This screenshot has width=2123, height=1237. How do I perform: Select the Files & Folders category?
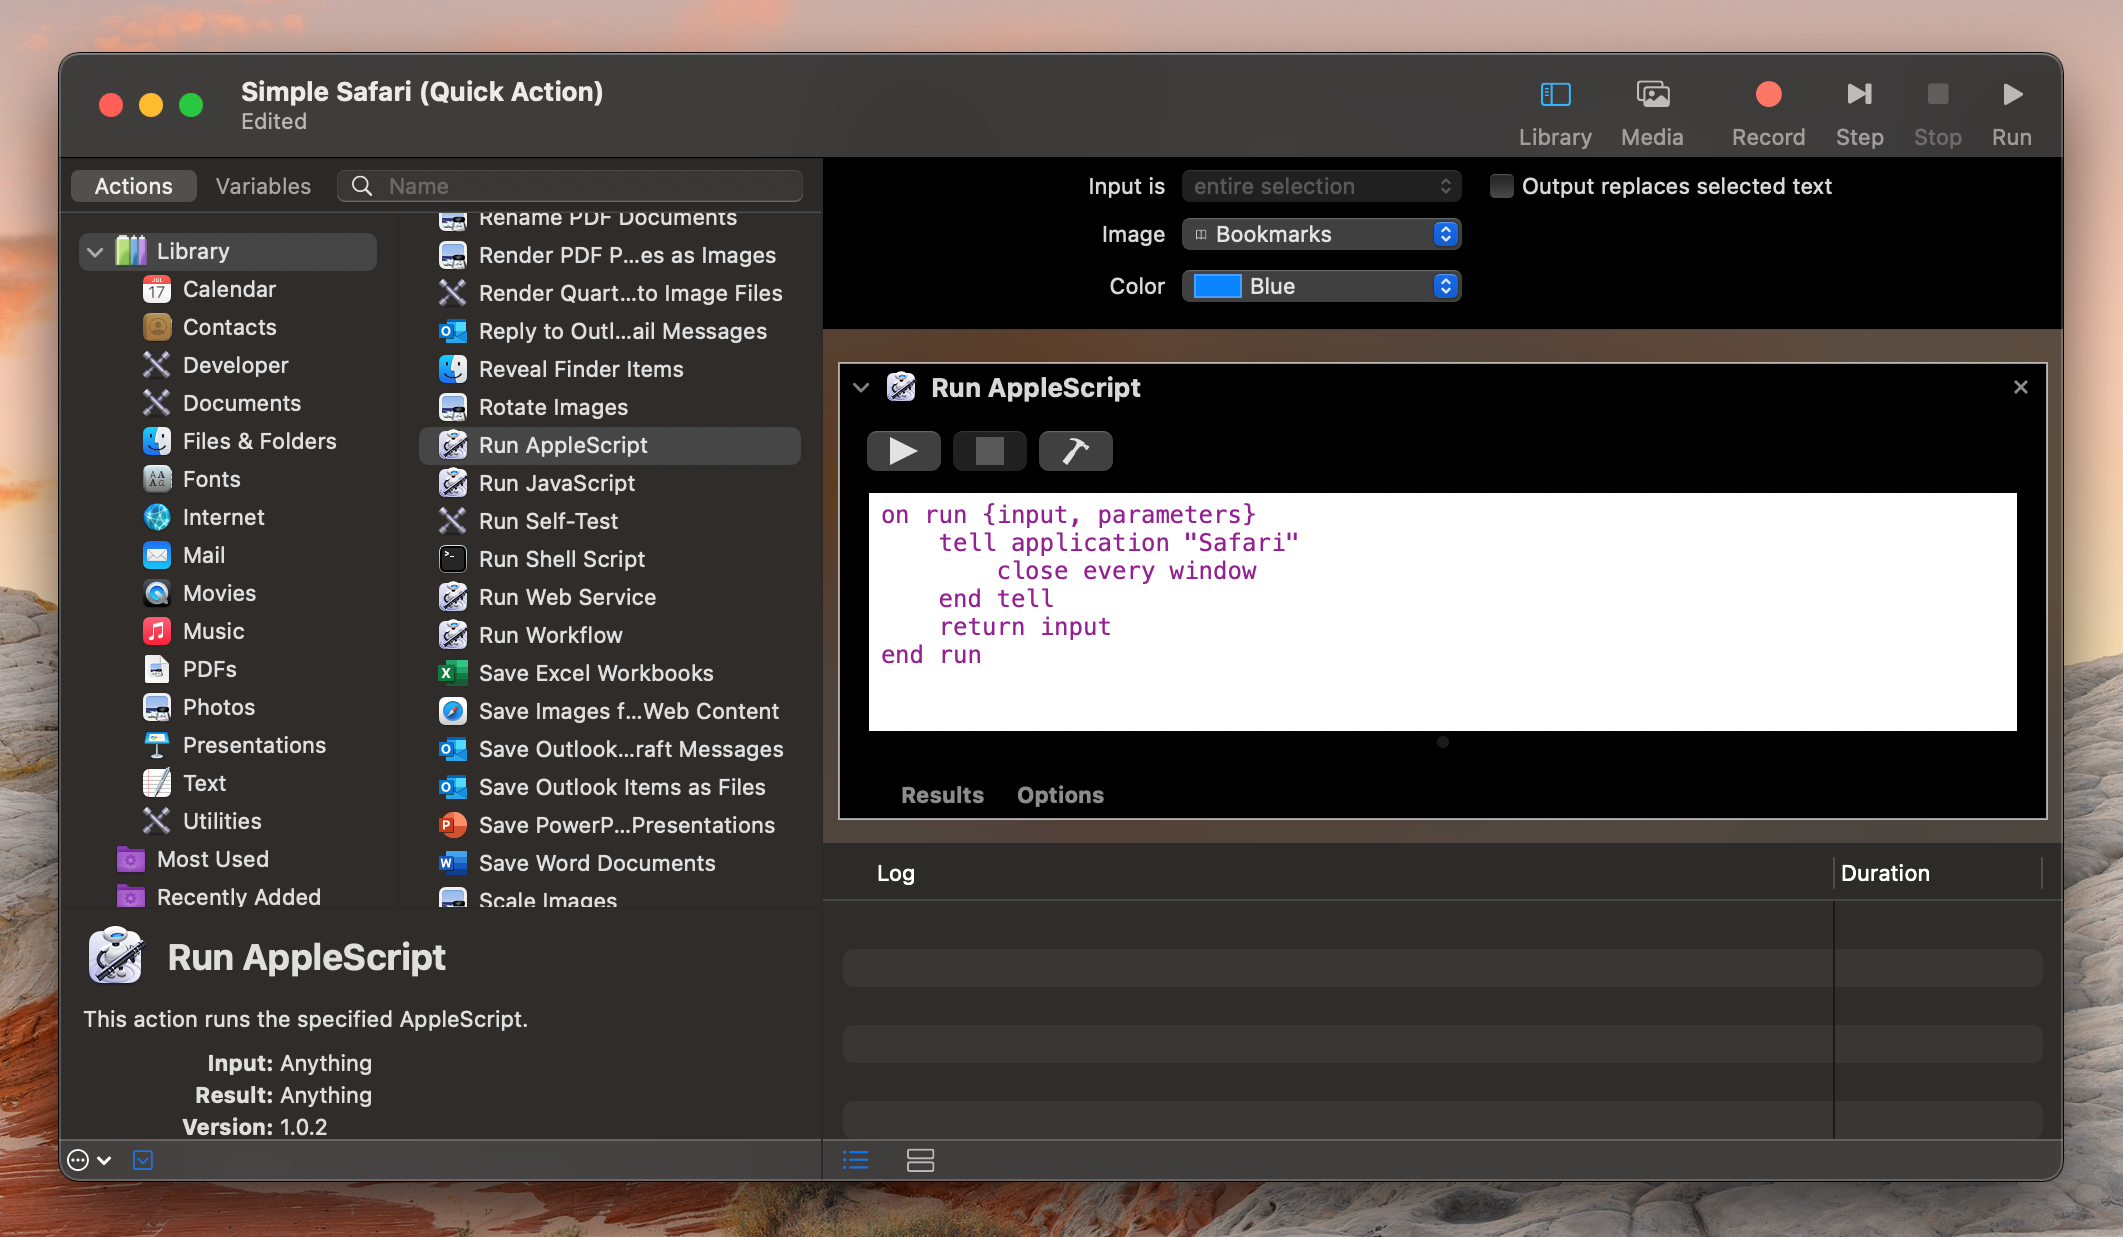click(260, 441)
